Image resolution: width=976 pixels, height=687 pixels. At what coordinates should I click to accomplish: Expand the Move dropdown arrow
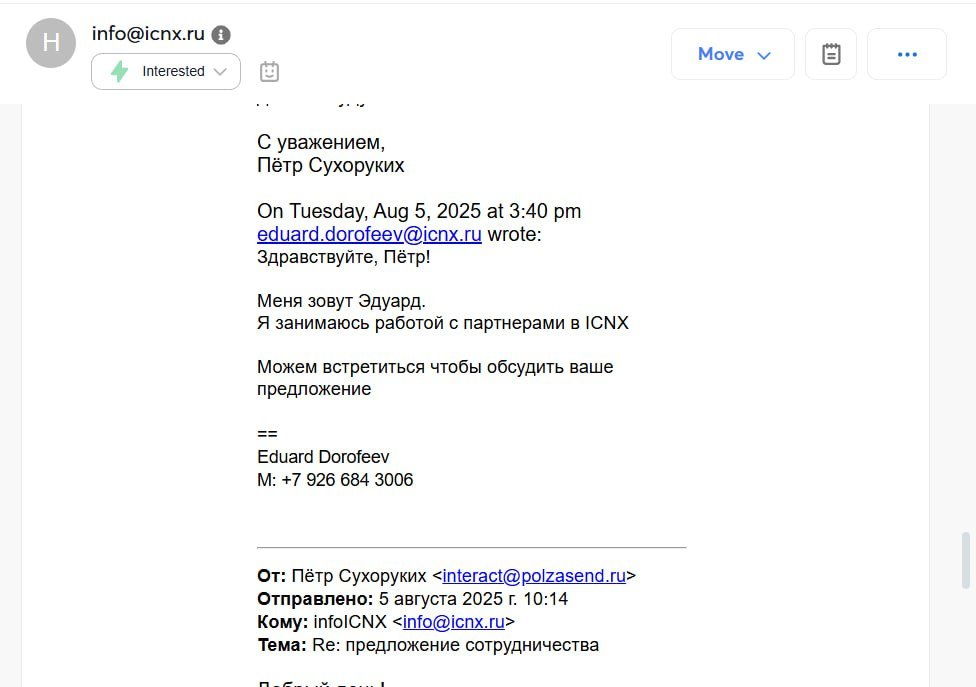click(764, 55)
